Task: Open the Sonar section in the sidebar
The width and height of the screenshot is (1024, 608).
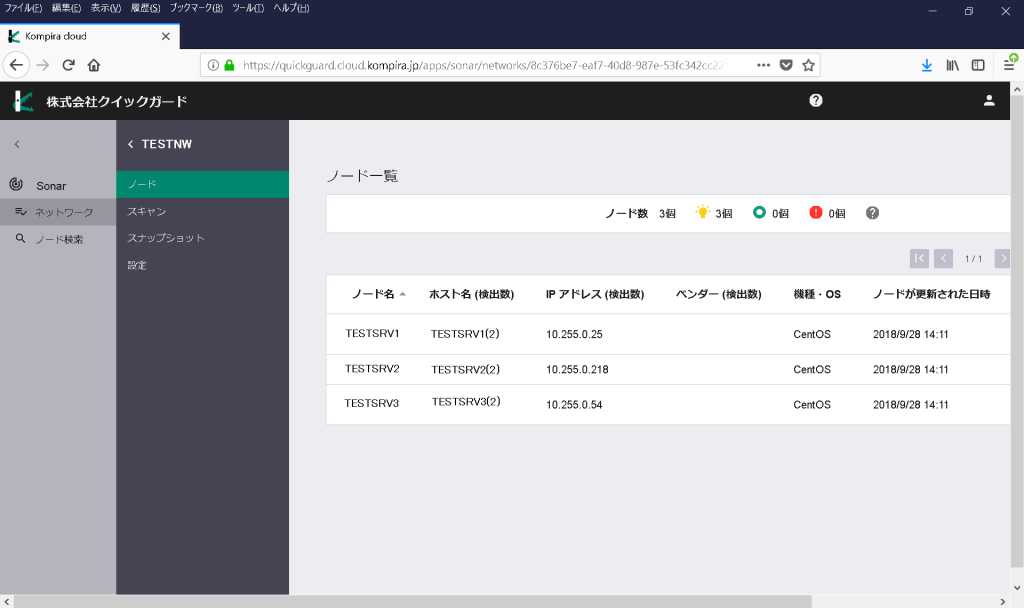Action: click(x=40, y=185)
